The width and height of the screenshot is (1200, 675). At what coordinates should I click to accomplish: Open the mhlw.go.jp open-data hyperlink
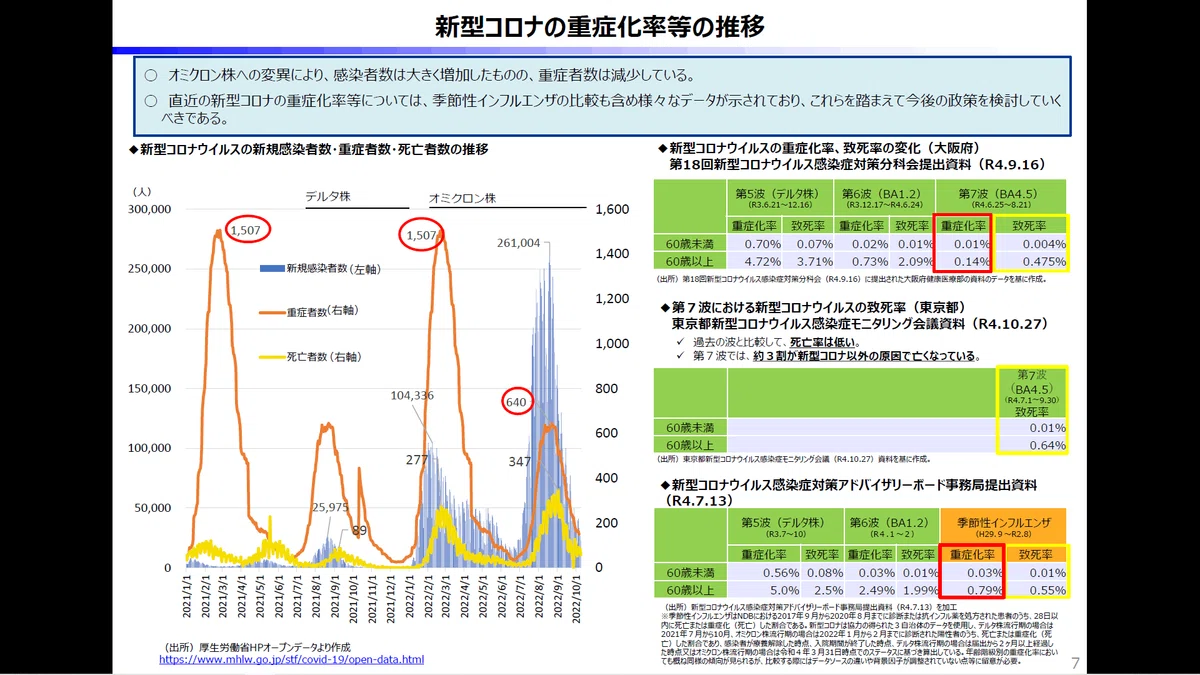click(x=291, y=660)
